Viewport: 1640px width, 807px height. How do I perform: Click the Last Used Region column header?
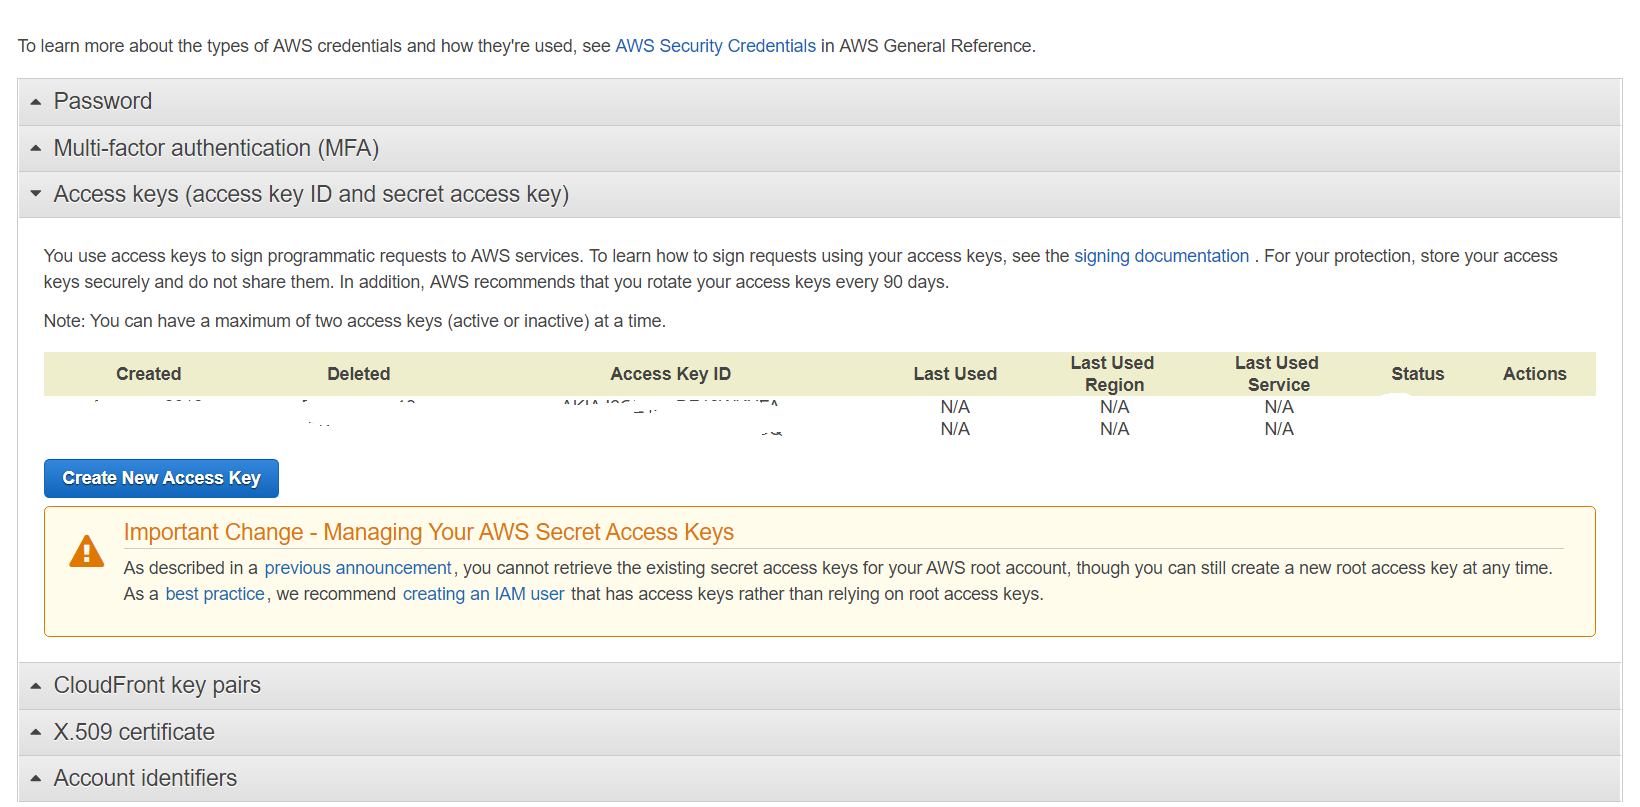pos(1113,374)
